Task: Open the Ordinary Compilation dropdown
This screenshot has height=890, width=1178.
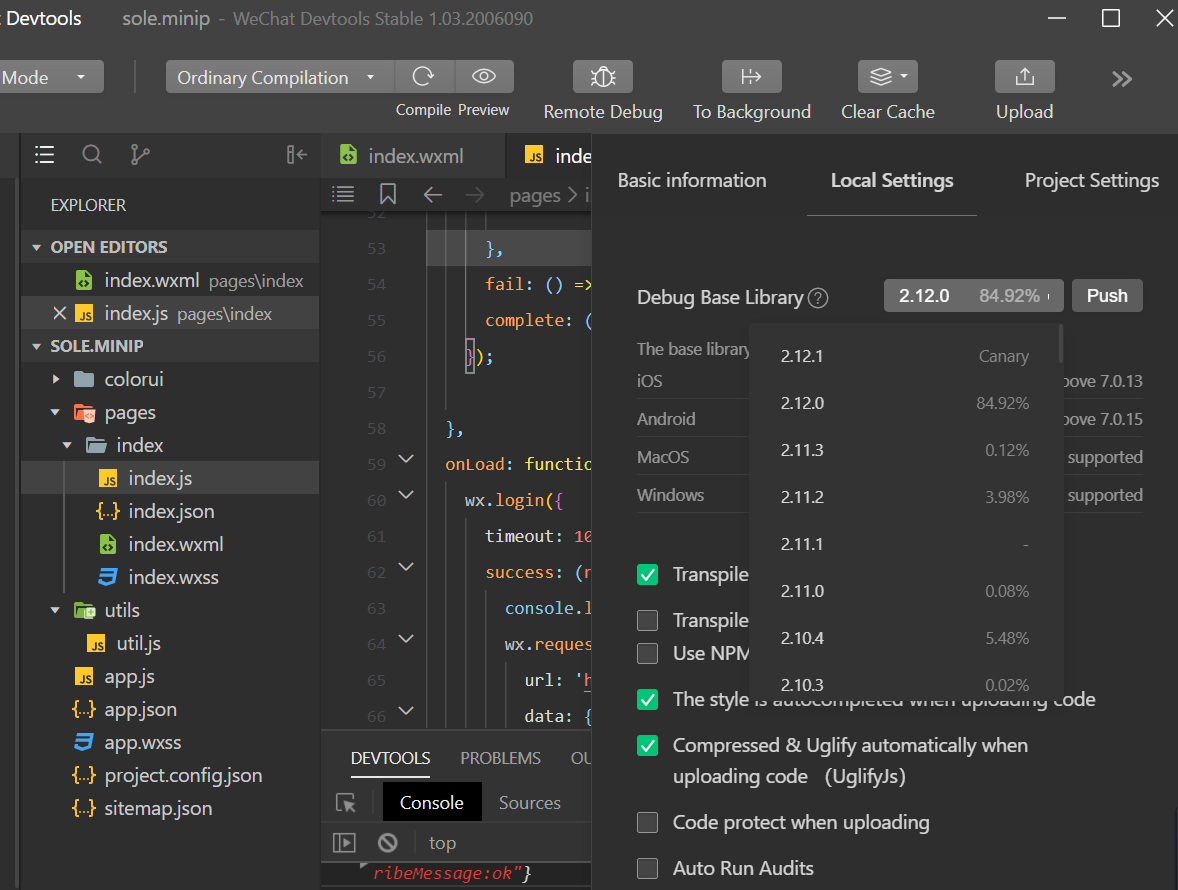Action: (x=279, y=77)
